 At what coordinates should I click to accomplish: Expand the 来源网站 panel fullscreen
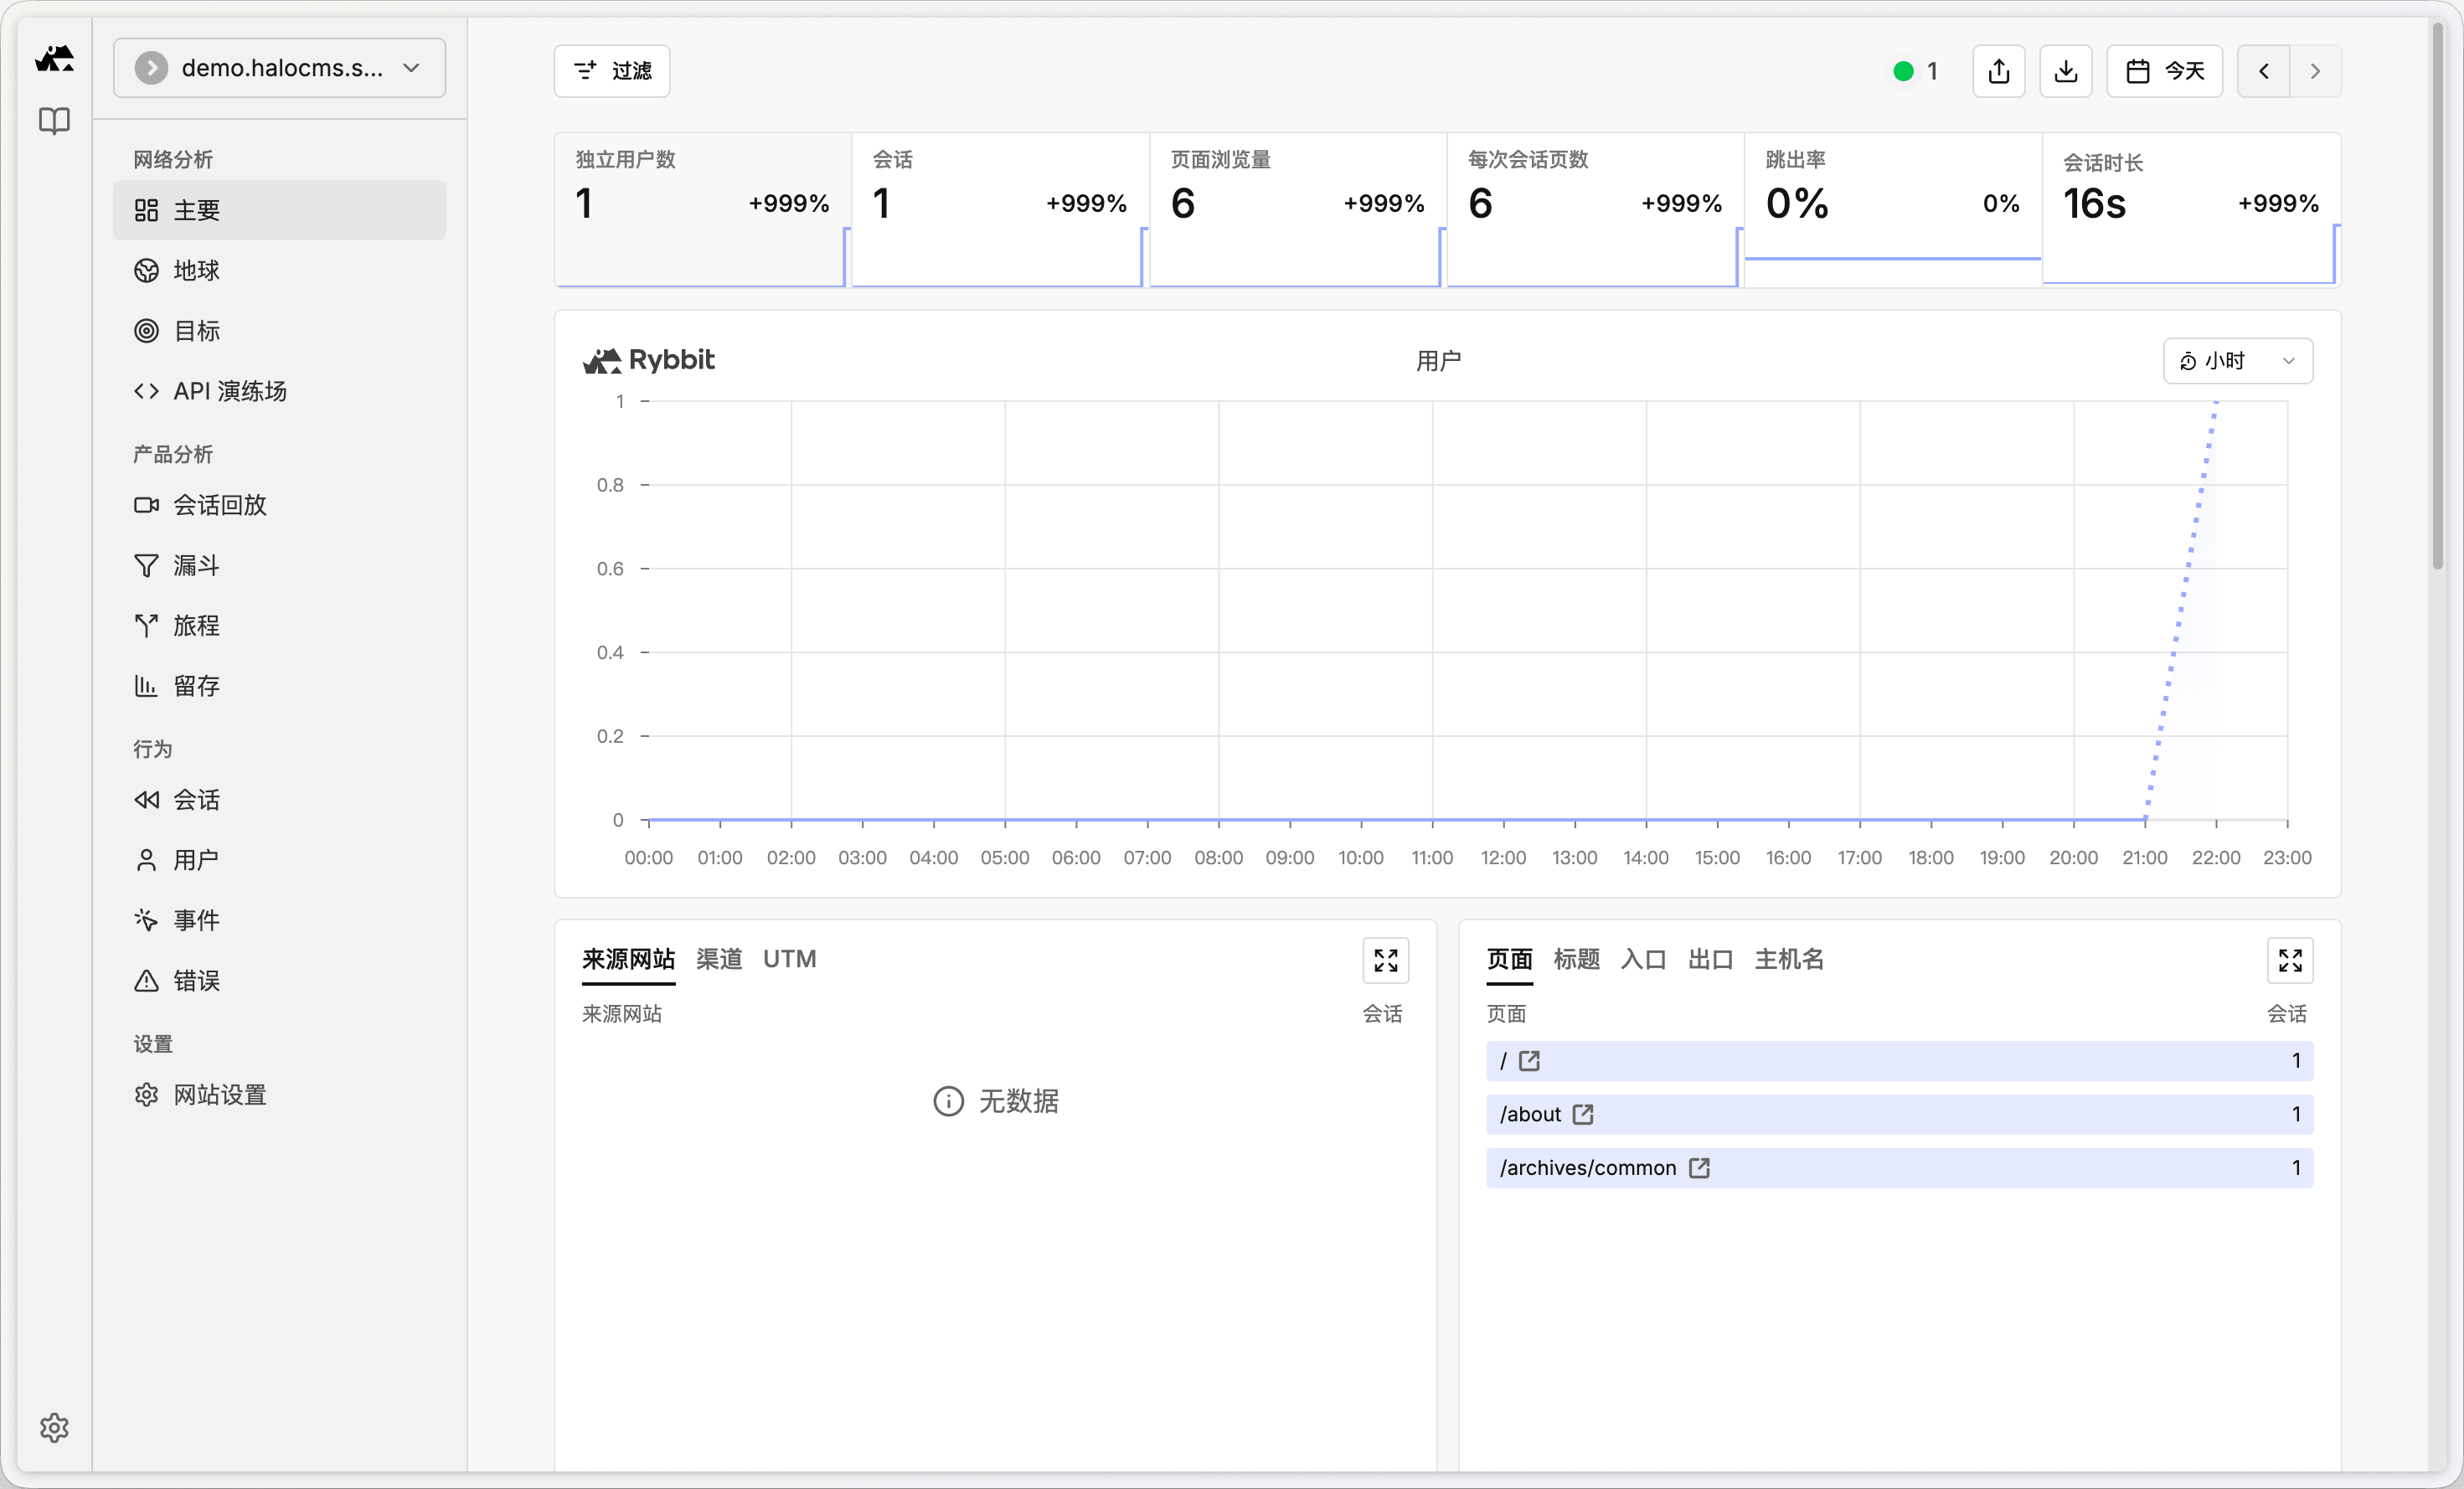pyautogui.click(x=1385, y=960)
